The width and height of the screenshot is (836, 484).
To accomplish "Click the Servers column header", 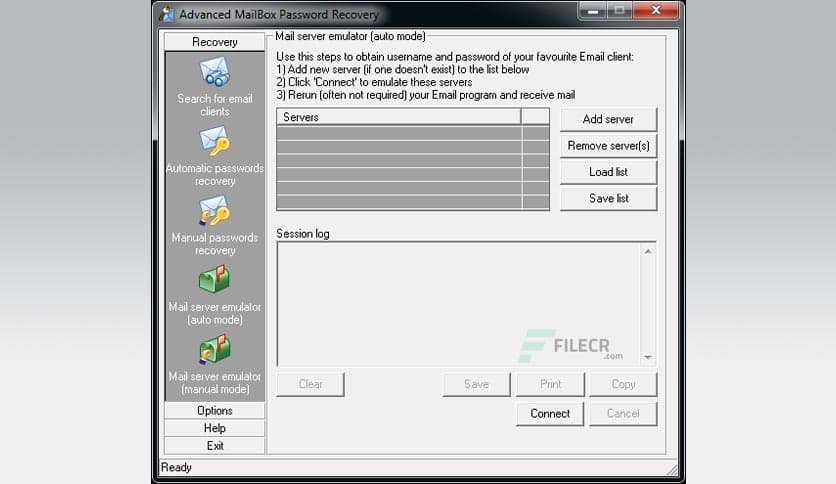I will [399, 117].
